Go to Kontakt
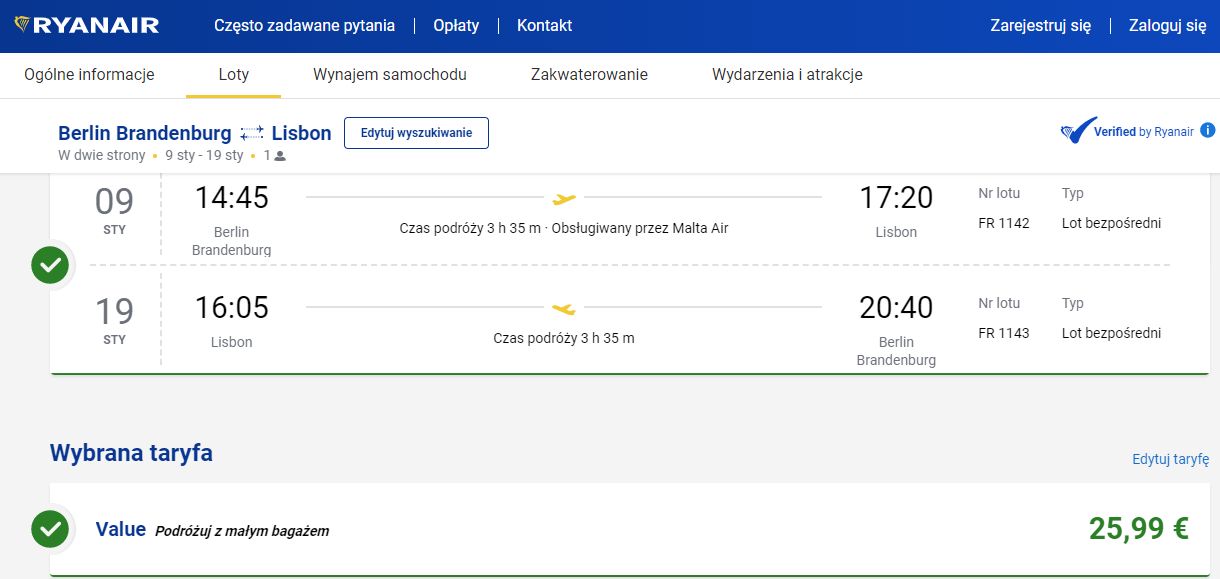Screen dimensions: 1220x579 point(544,25)
